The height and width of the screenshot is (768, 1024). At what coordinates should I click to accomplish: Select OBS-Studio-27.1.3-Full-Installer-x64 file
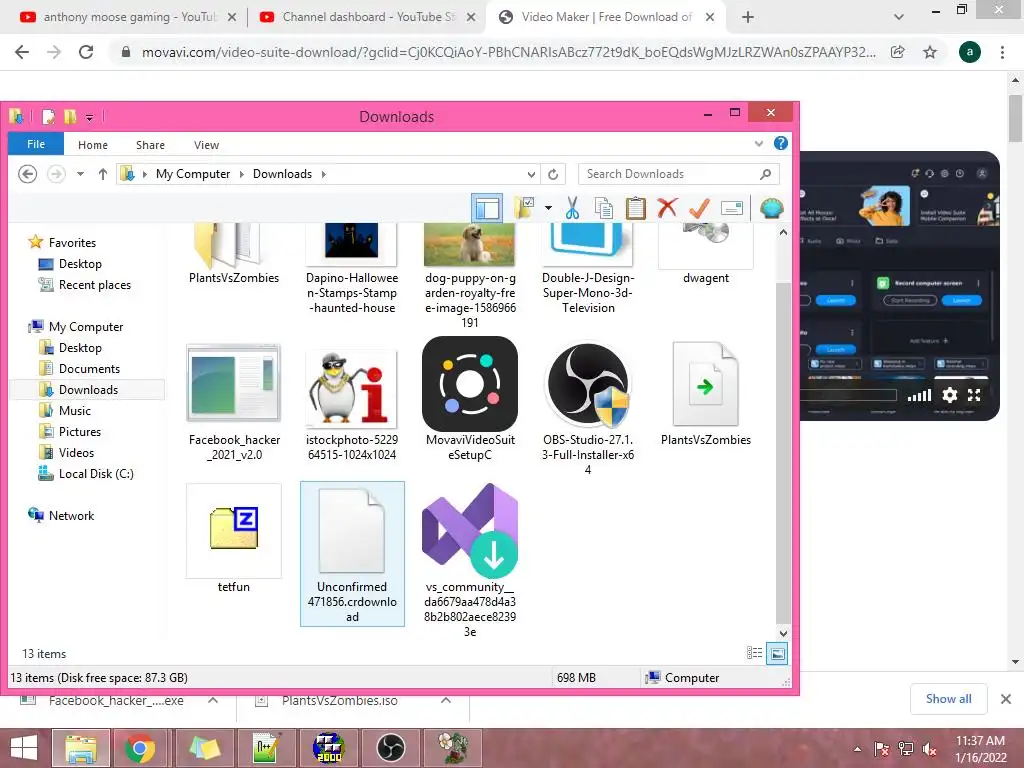[588, 408]
